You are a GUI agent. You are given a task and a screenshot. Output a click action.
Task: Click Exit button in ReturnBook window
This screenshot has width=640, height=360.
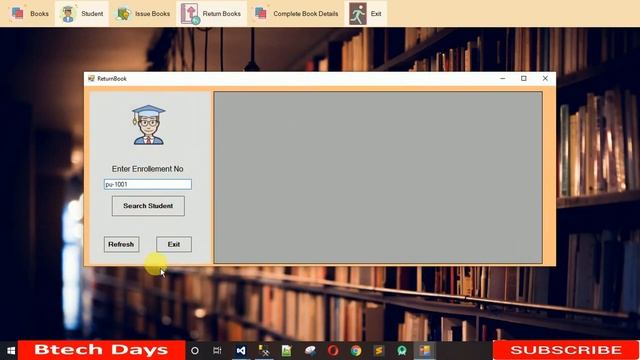pyautogui.click(x=174, y=244)
